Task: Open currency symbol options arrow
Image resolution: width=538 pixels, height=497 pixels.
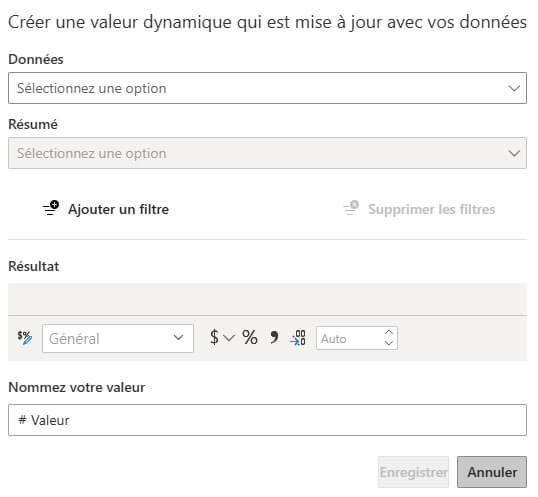Action: [229, 338]
